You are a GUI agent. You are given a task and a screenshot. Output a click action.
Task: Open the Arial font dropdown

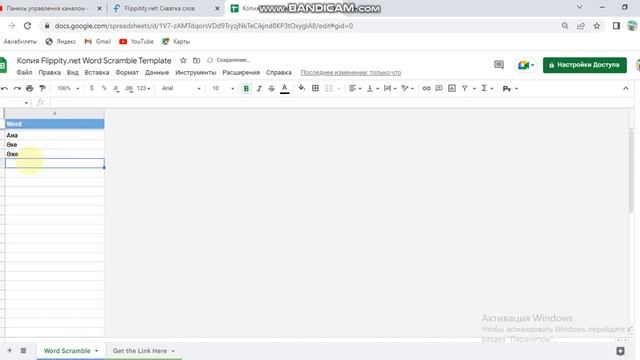(181, 89)
